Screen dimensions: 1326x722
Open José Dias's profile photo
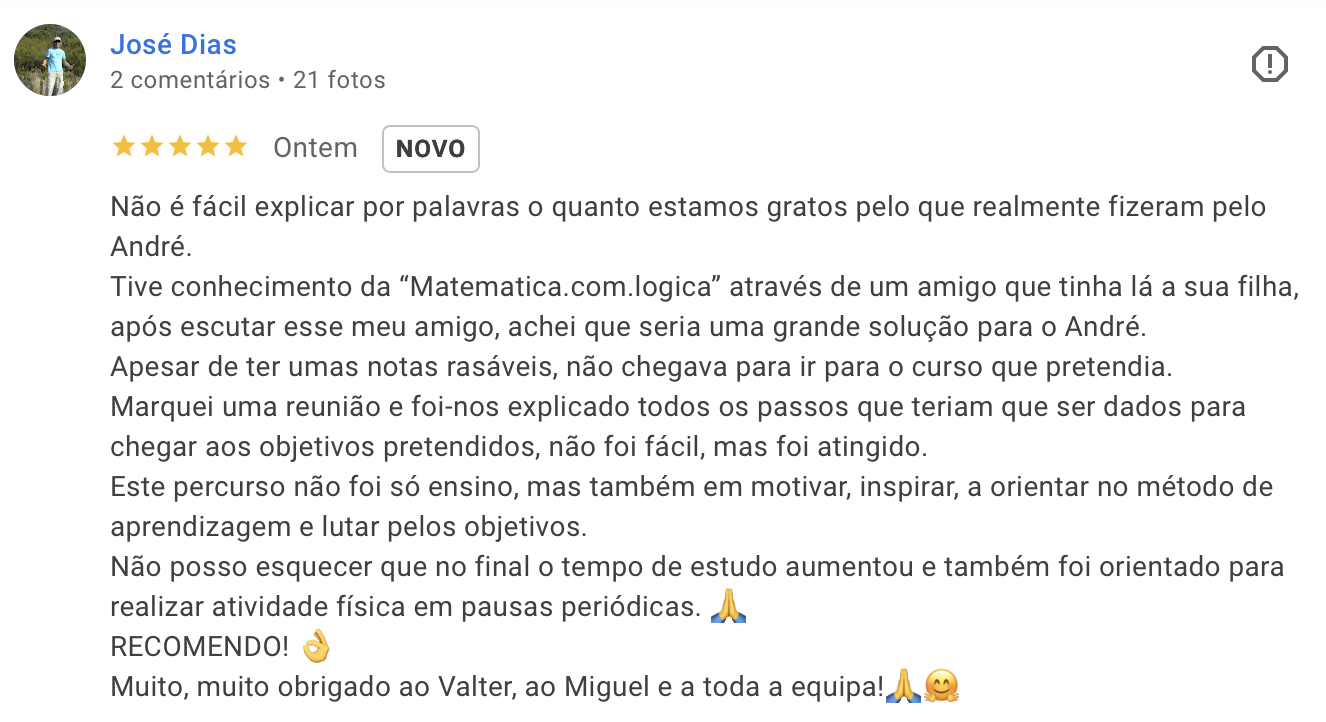[x=50, y=60]
